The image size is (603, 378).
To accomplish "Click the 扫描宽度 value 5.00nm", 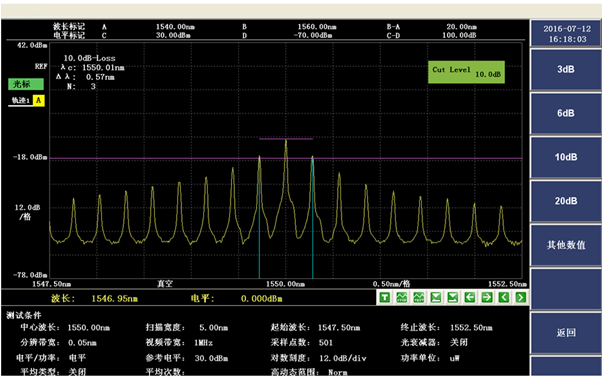I will click(x=213, y=328).
